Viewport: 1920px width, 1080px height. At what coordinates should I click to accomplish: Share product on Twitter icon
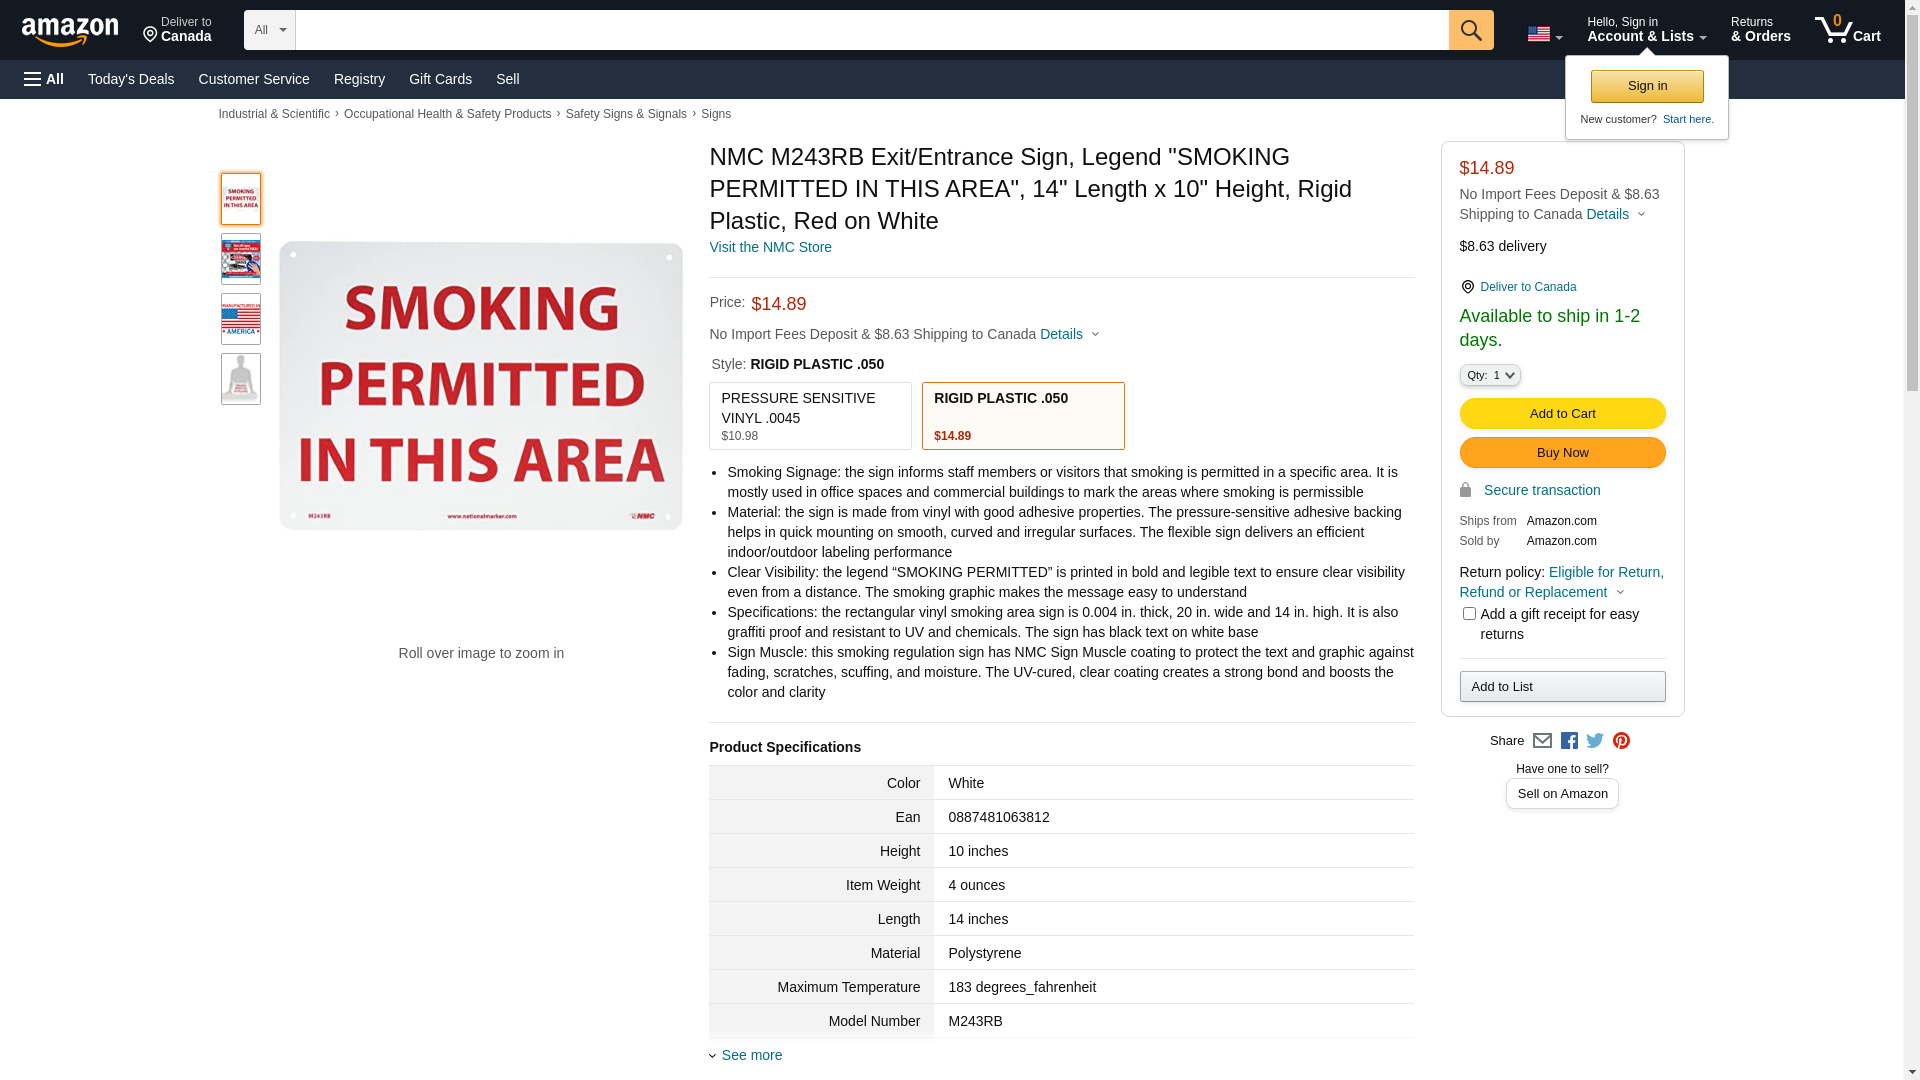coord(1595,741)
